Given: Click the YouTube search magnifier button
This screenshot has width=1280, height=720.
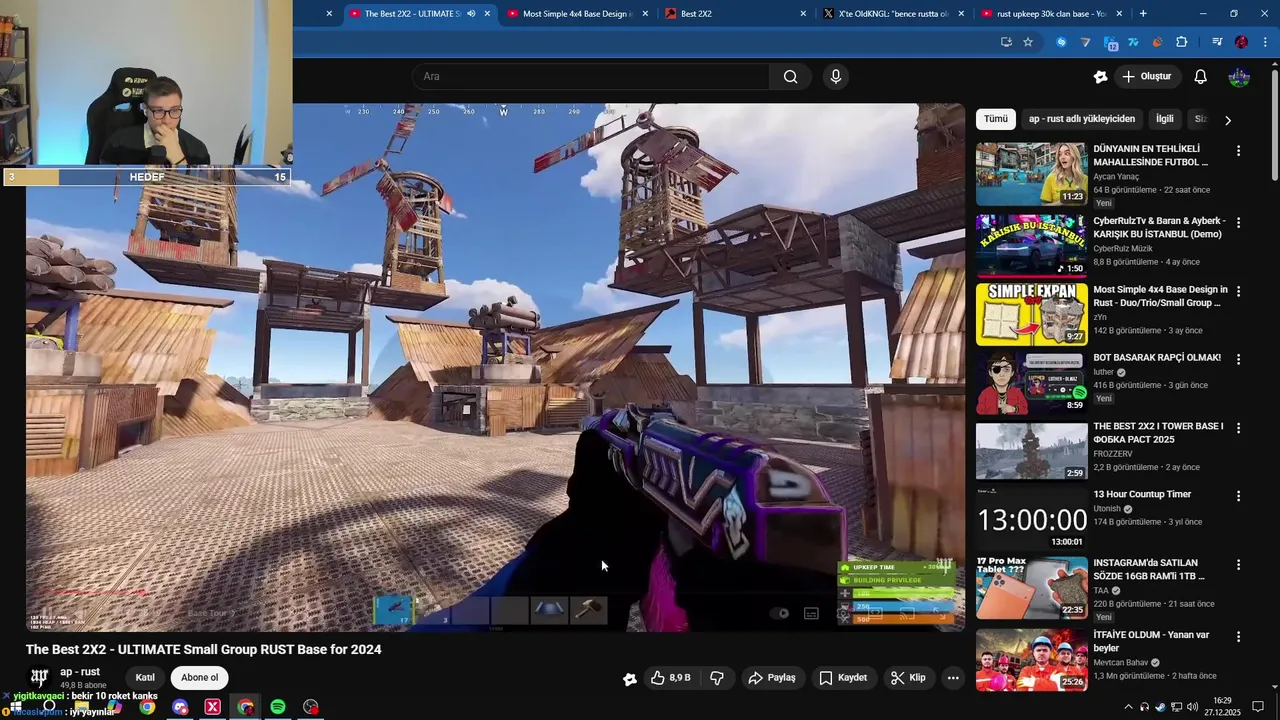Looking at the screenshot, I should 790,77.
